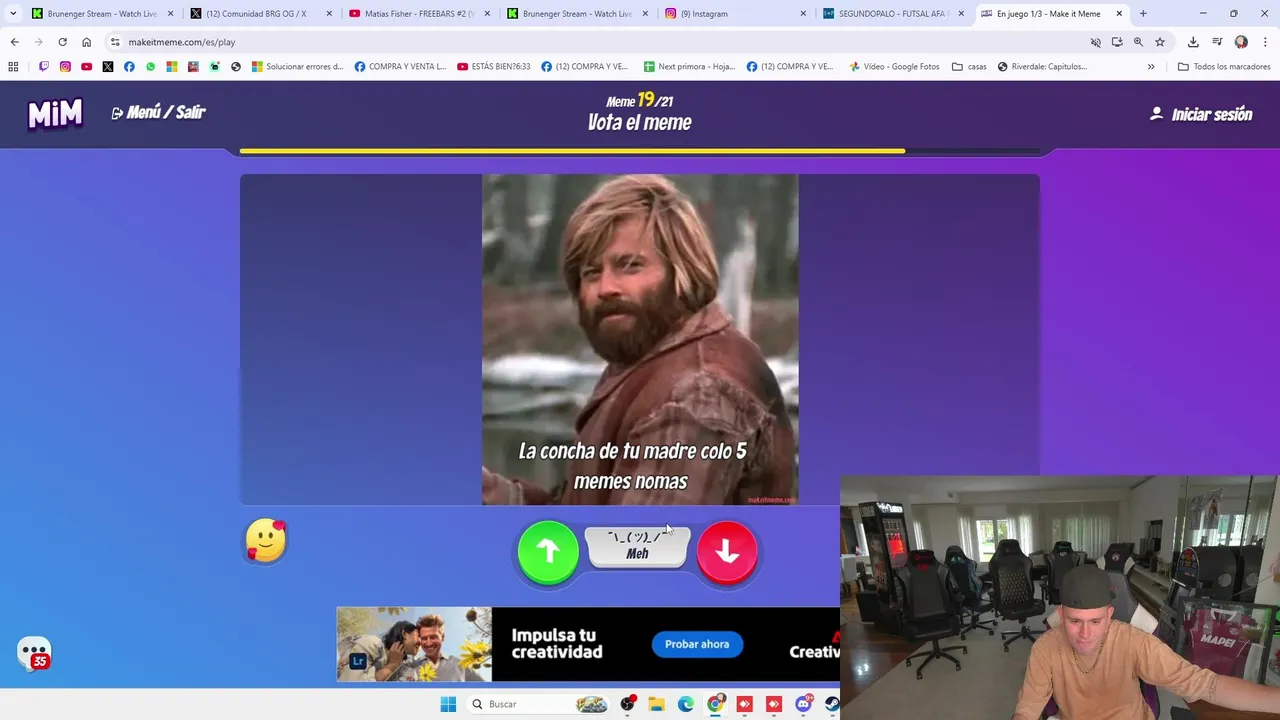The width and height of the screenshot is (1280, 720).
Task: Open the Windows Start menu
Action: (x=448, y=704)
